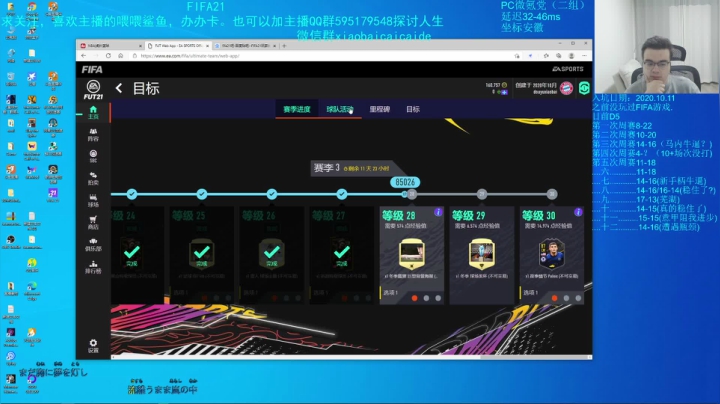This screenshot has width=720, height=404.
Task: Click the info icon on 等级 30 card
Action: [x=578, y=212]
